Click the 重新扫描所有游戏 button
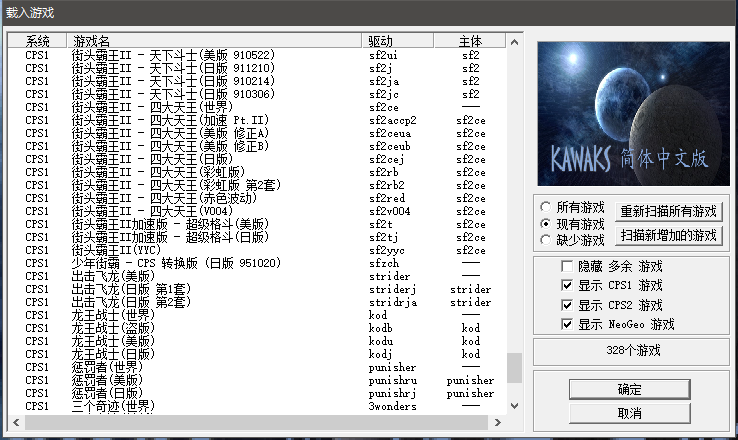 (x=669, y=212)
